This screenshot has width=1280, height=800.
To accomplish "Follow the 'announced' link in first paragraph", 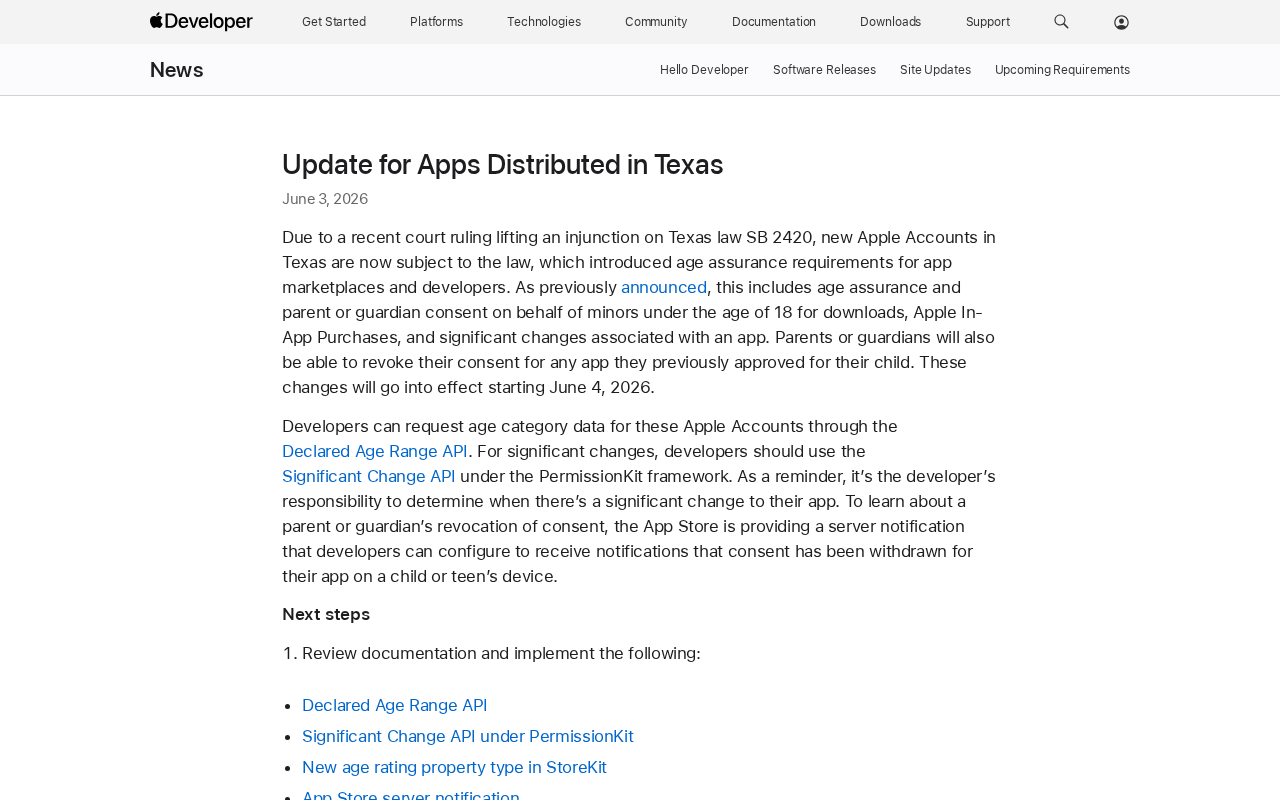I will pos(664,287).
